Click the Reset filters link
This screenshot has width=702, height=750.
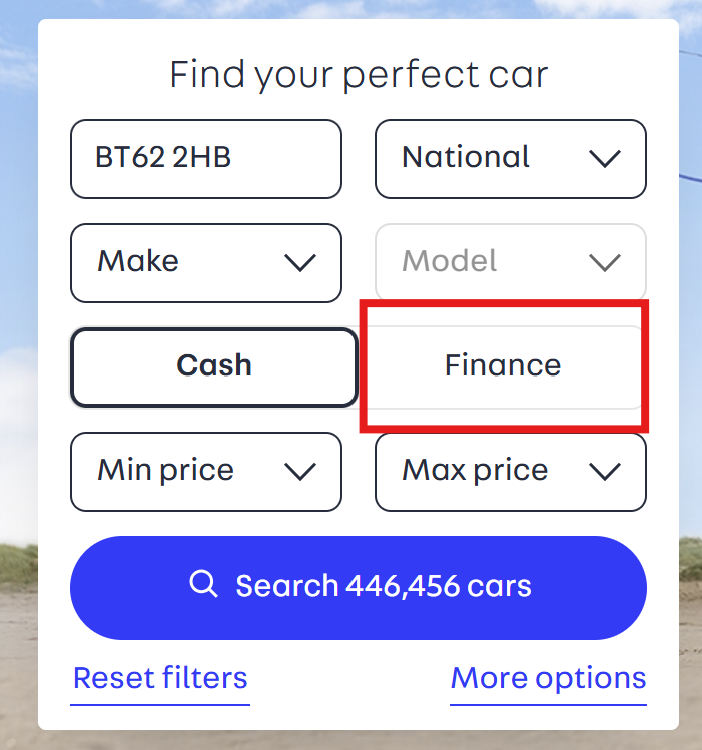(160, 679)
